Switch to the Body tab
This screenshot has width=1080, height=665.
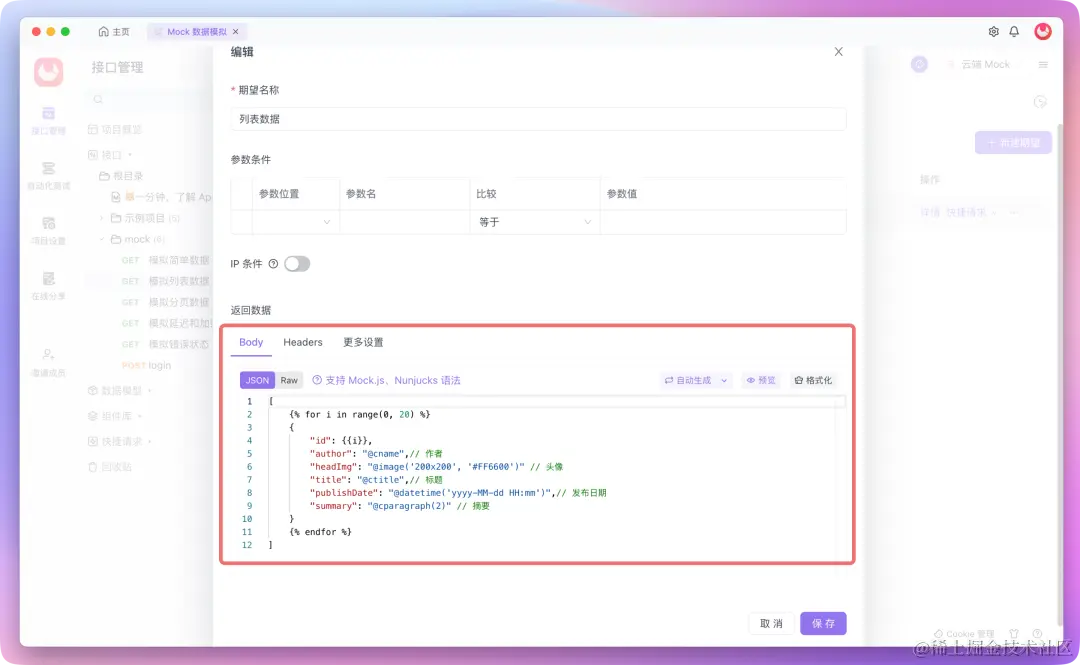click(251, 342)
